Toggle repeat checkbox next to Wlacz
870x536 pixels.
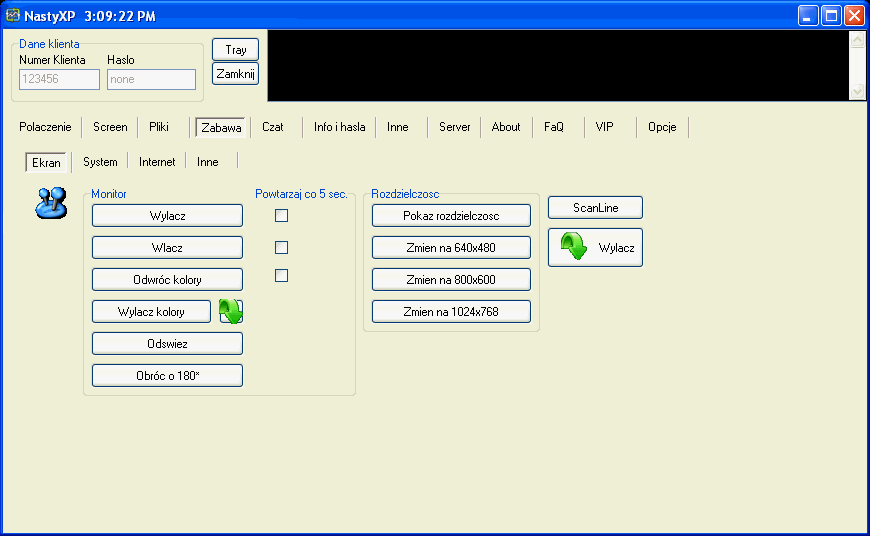pyautogui.click(x=281, y=247)
